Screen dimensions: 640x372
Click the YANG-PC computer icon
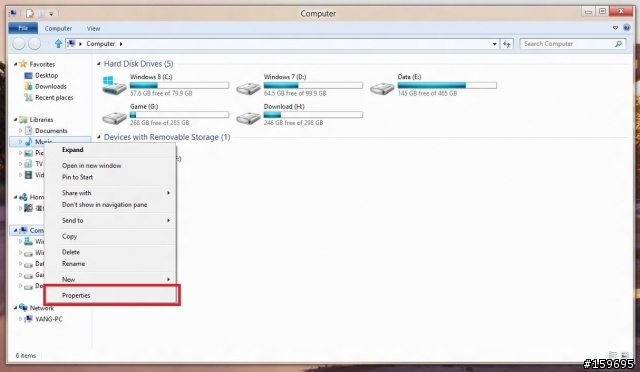tap(28, 319)
